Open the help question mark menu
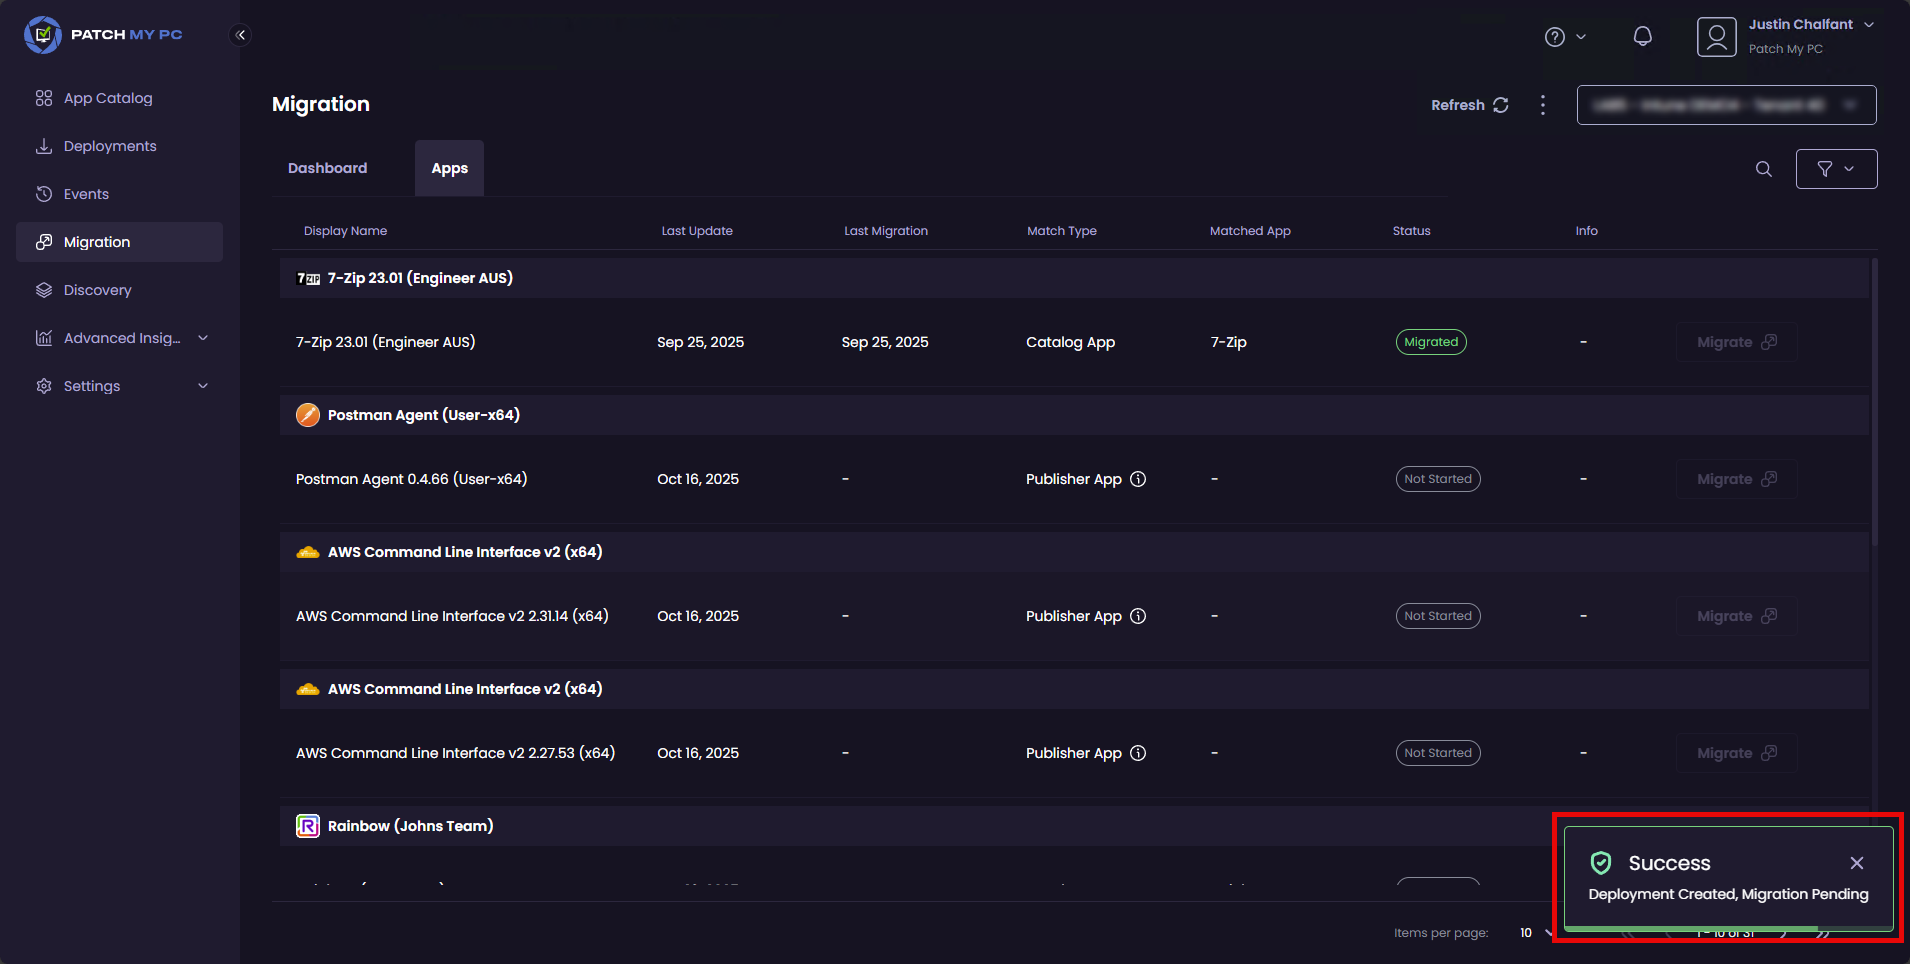The height and width of the screenshot is (964, 1910). point(1564,37)
